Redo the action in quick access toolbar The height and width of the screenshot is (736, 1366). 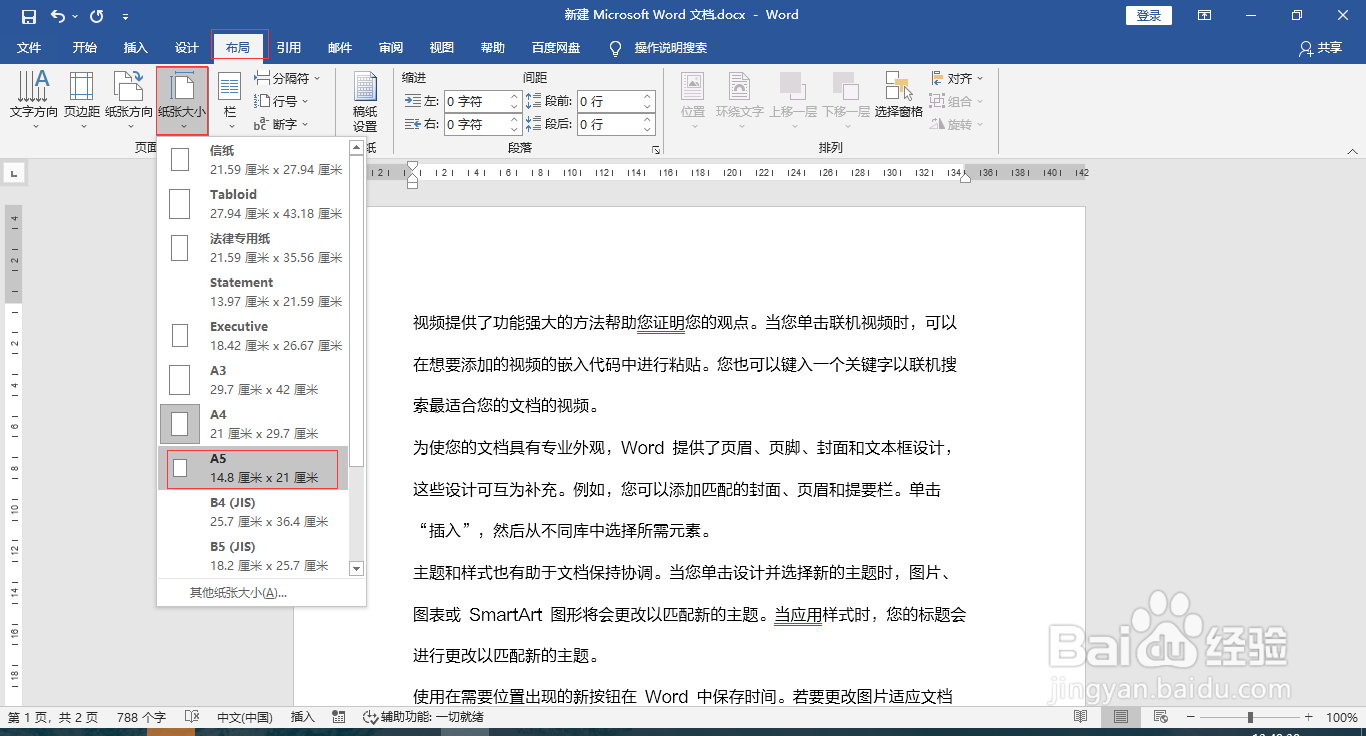[x=96, y=16]
